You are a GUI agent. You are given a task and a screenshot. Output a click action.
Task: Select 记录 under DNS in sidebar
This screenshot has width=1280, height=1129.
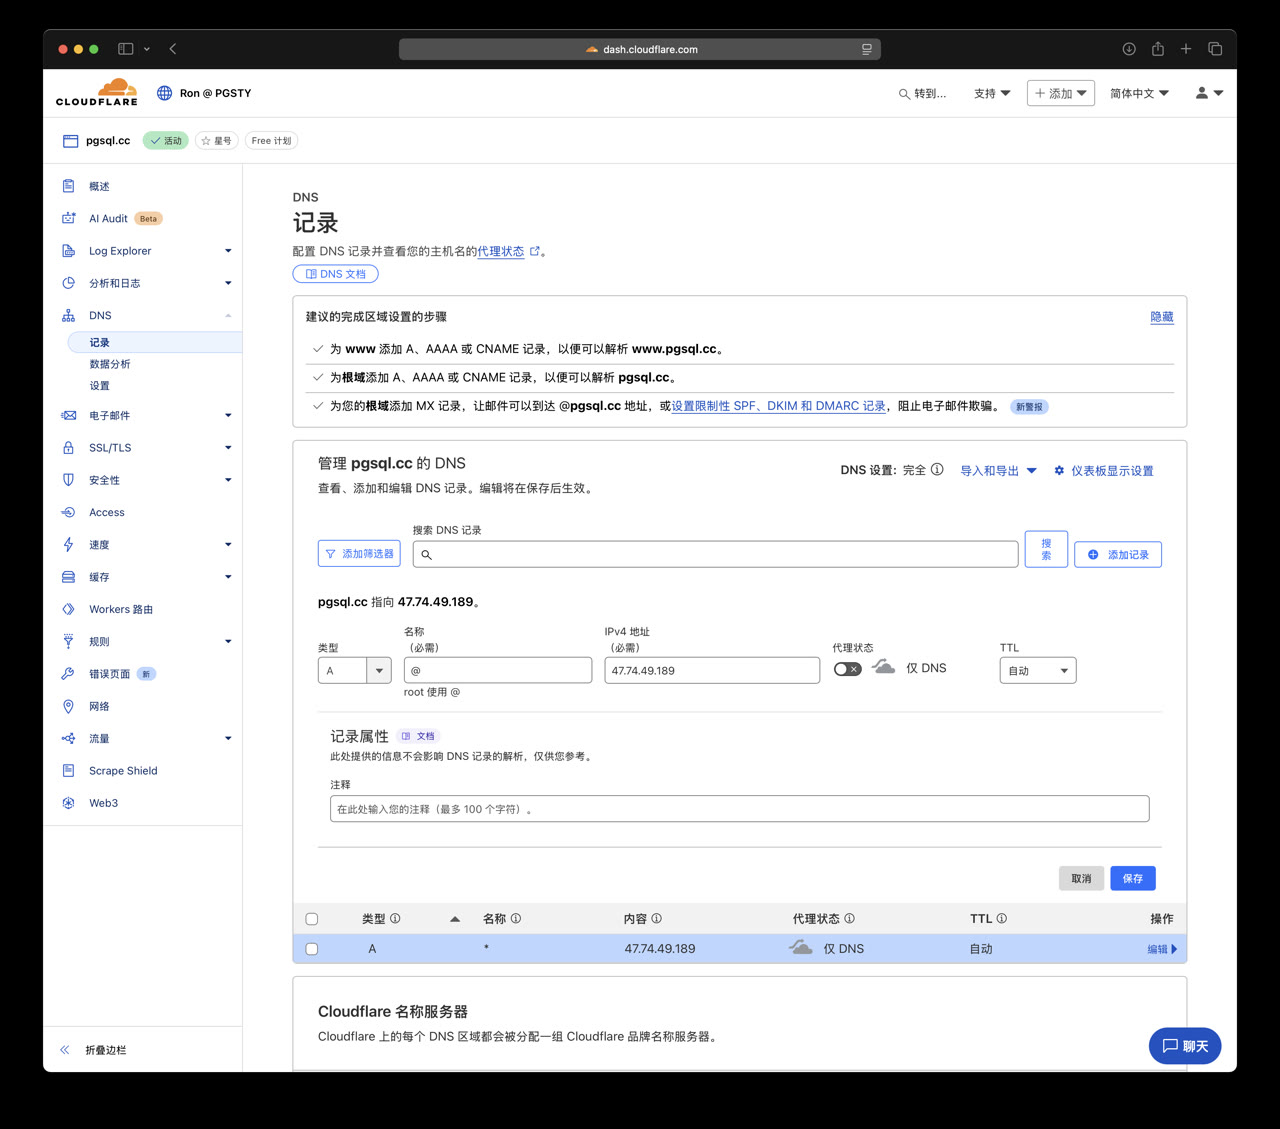[x=155, y=342]
